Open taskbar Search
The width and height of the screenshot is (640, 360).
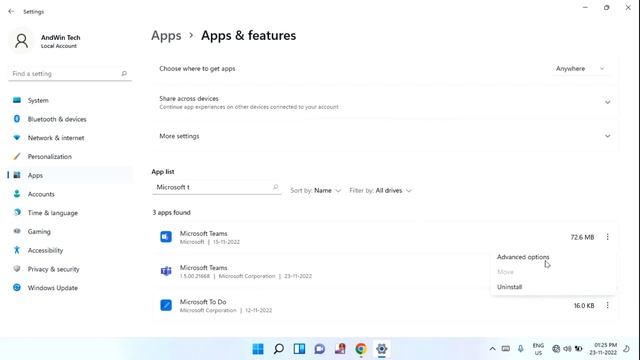pyautogui.click(x=279, y=349)
